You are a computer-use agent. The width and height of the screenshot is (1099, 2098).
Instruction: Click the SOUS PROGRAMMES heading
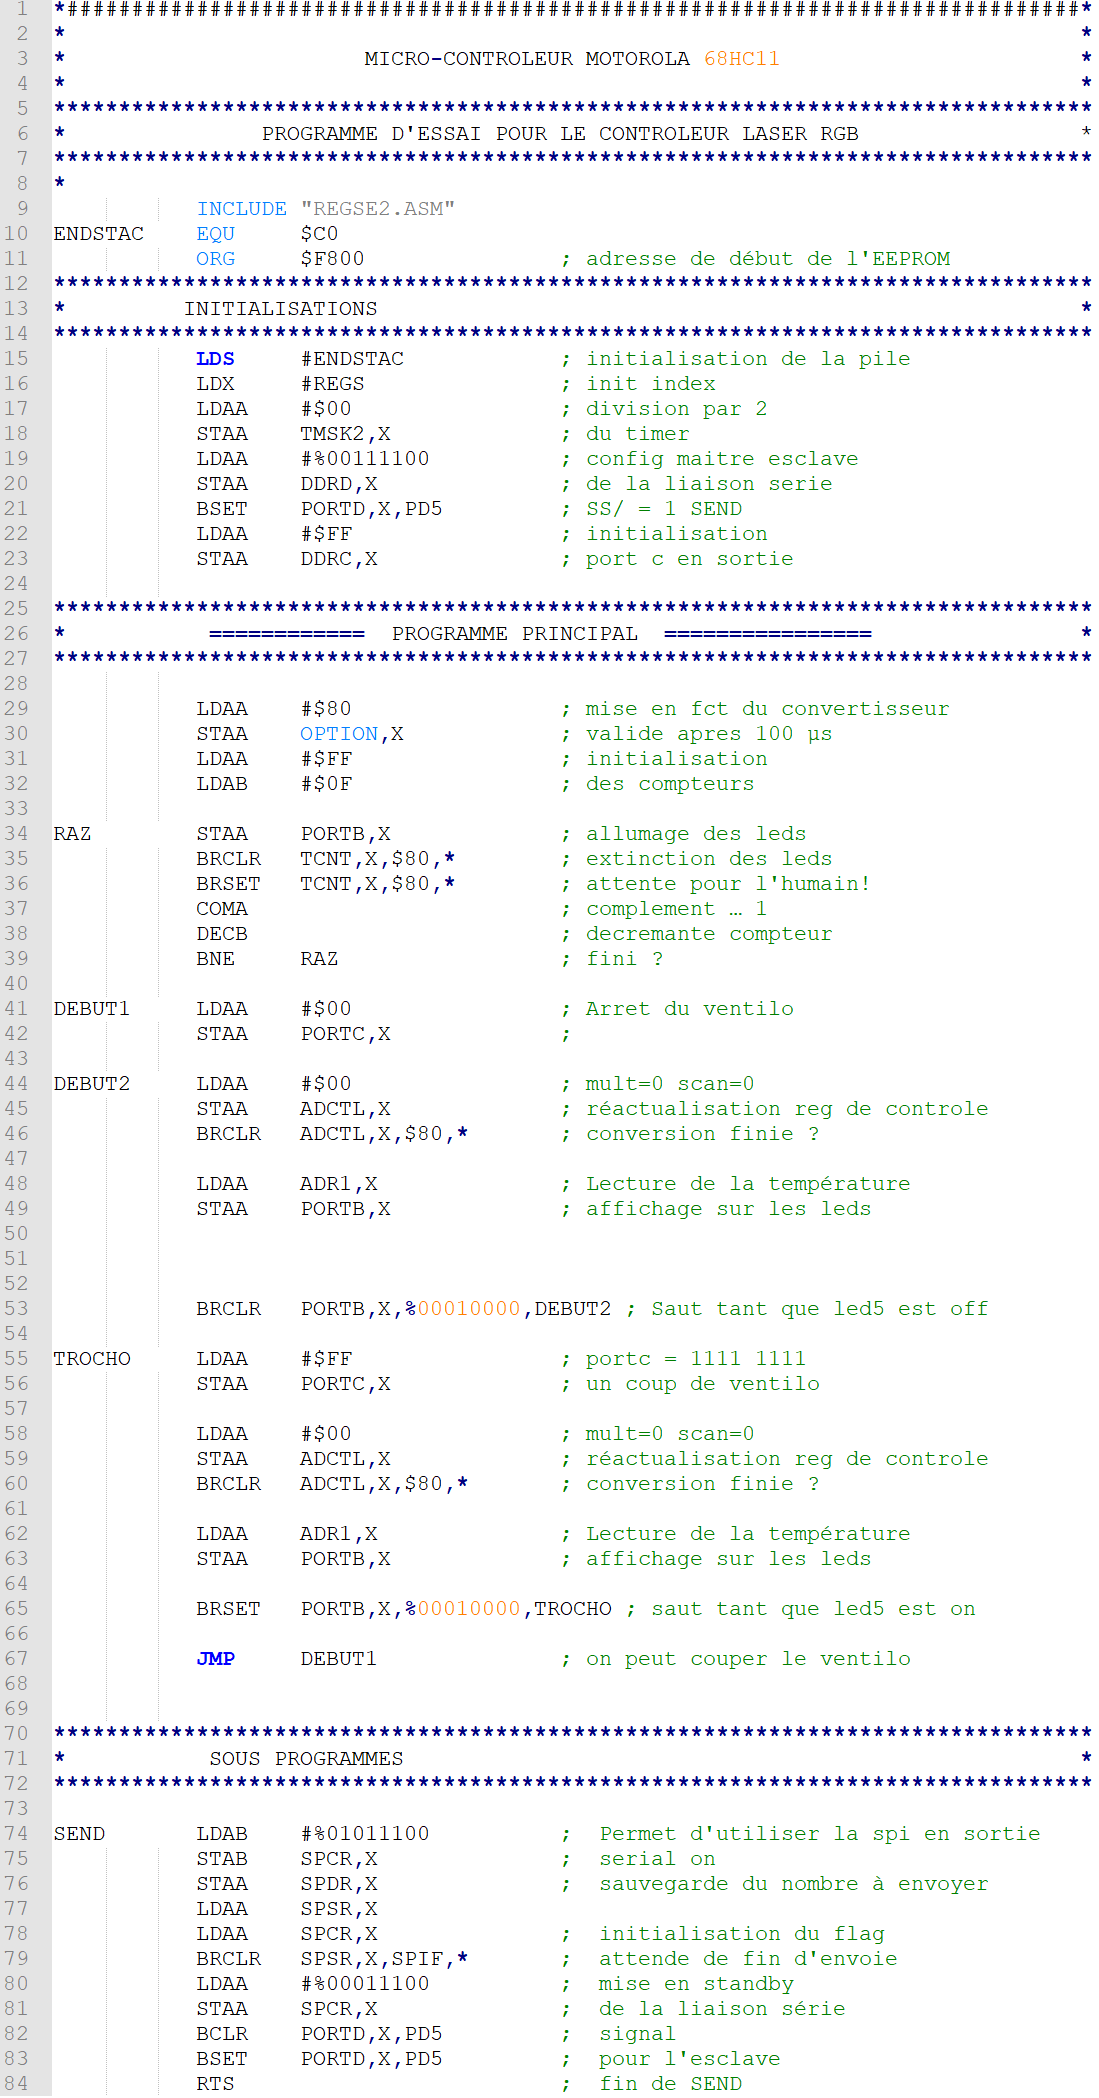coord(306,1759)
